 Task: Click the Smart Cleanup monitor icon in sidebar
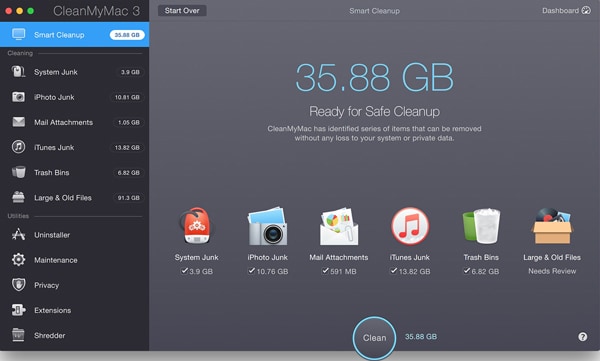coord(18,34)
